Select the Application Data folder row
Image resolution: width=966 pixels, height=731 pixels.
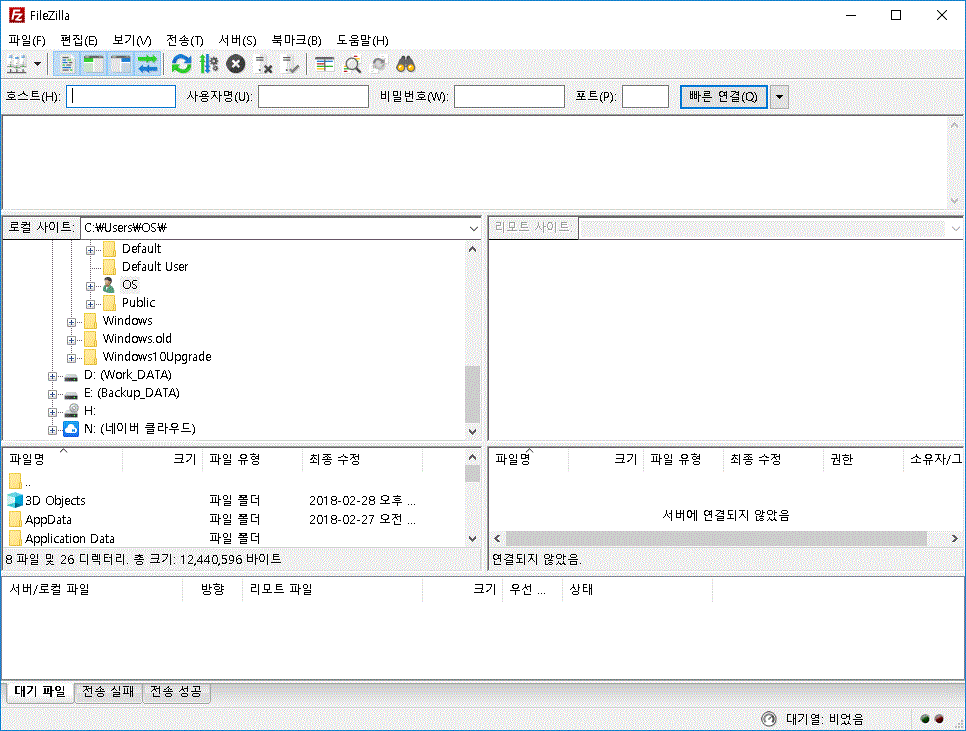tap(233, 539)
